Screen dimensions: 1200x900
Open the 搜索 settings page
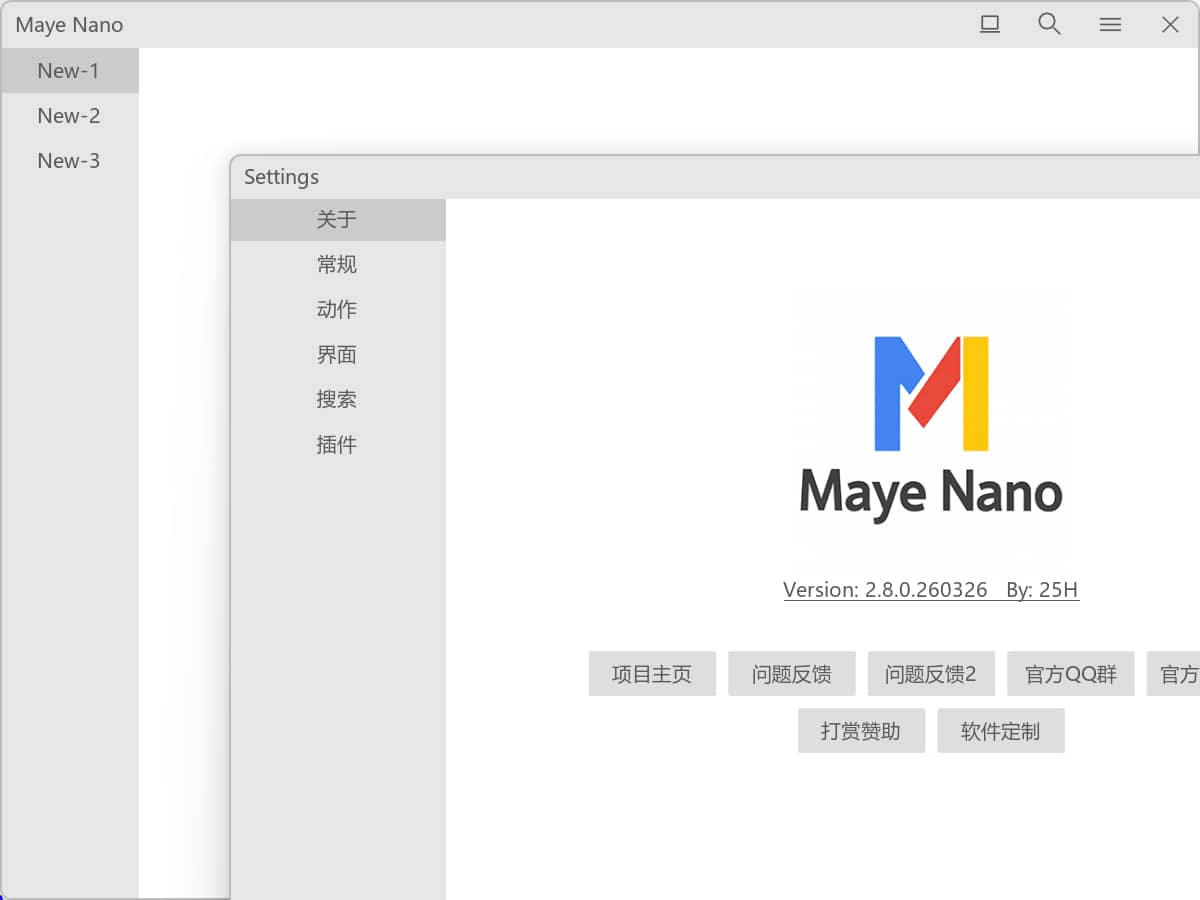coord(338,400)
